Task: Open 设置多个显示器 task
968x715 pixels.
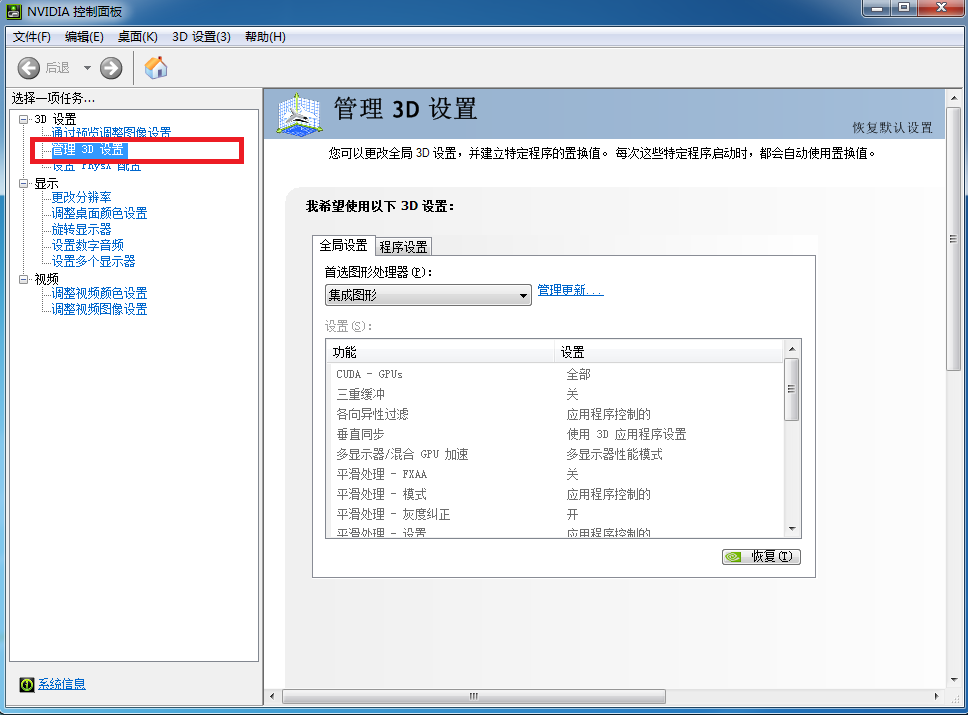Action: pos(93,262)
